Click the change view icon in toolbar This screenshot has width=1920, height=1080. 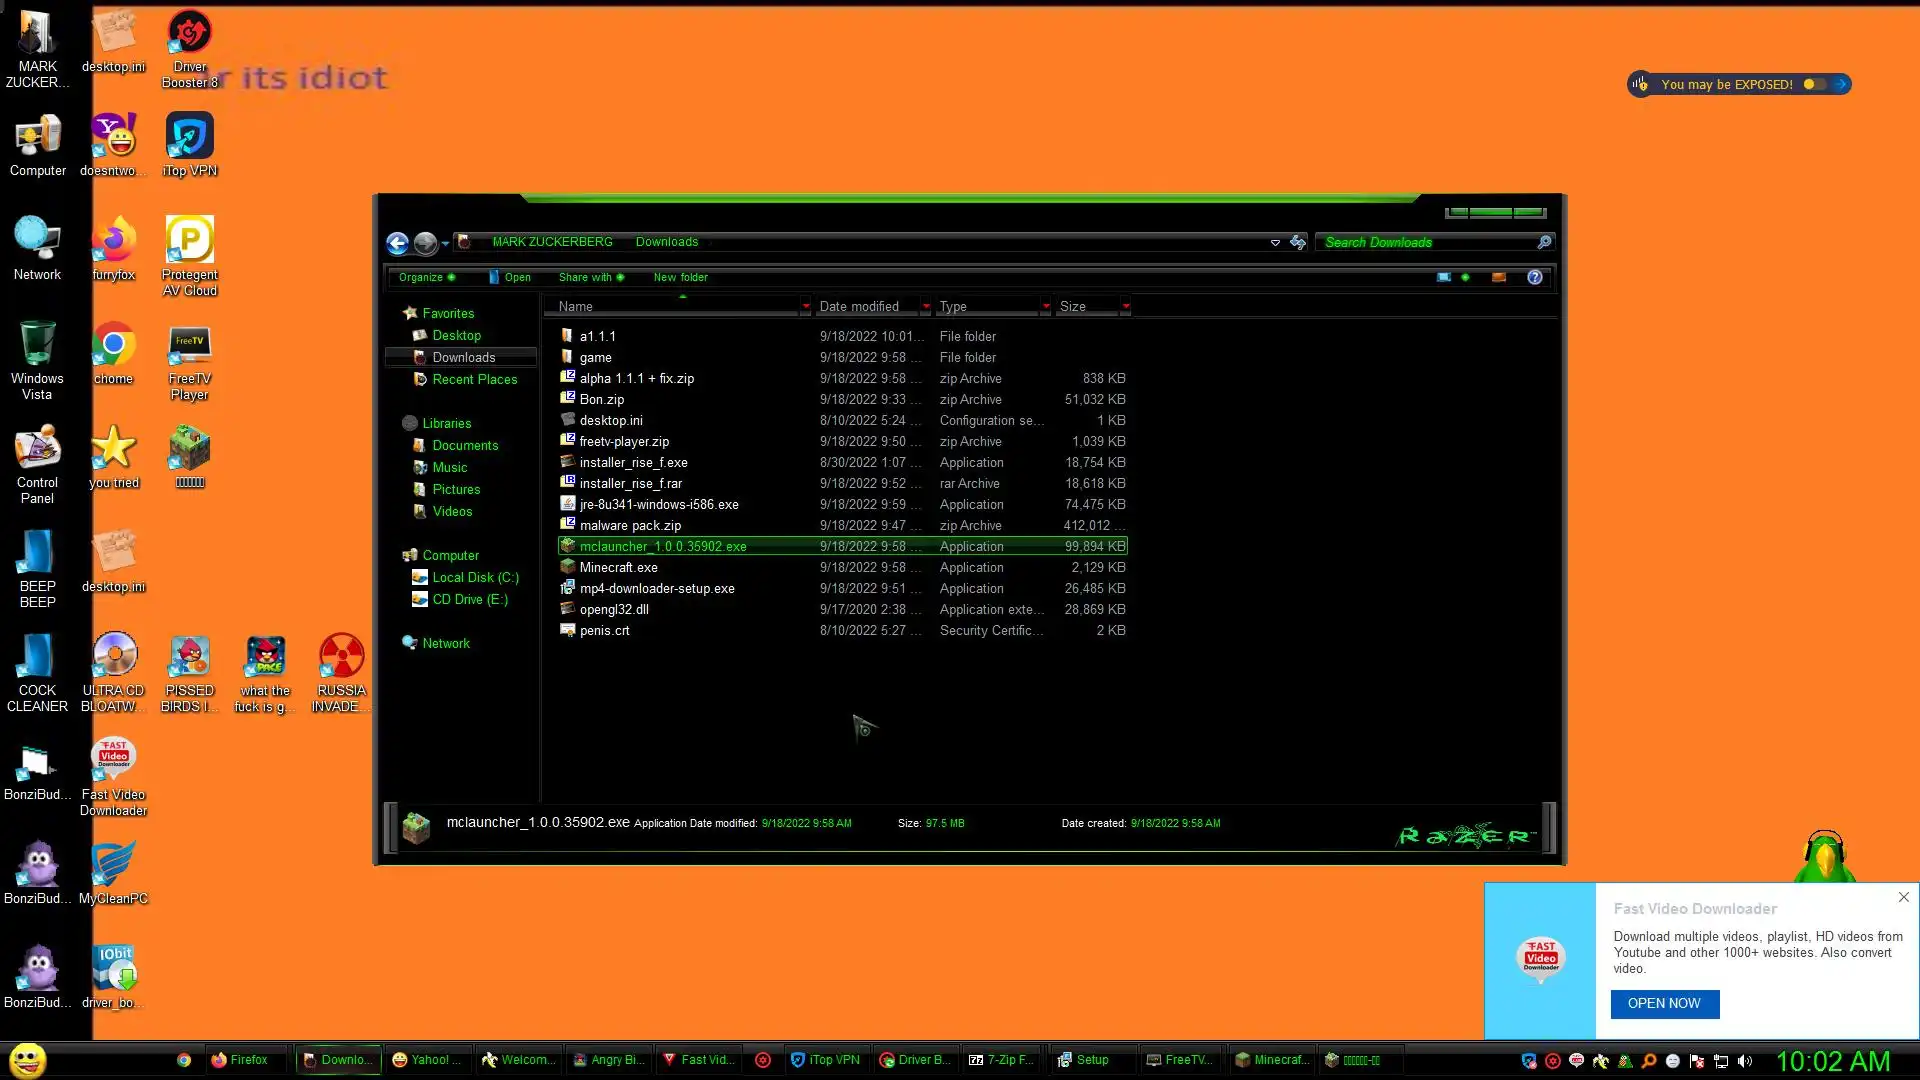1444,277
